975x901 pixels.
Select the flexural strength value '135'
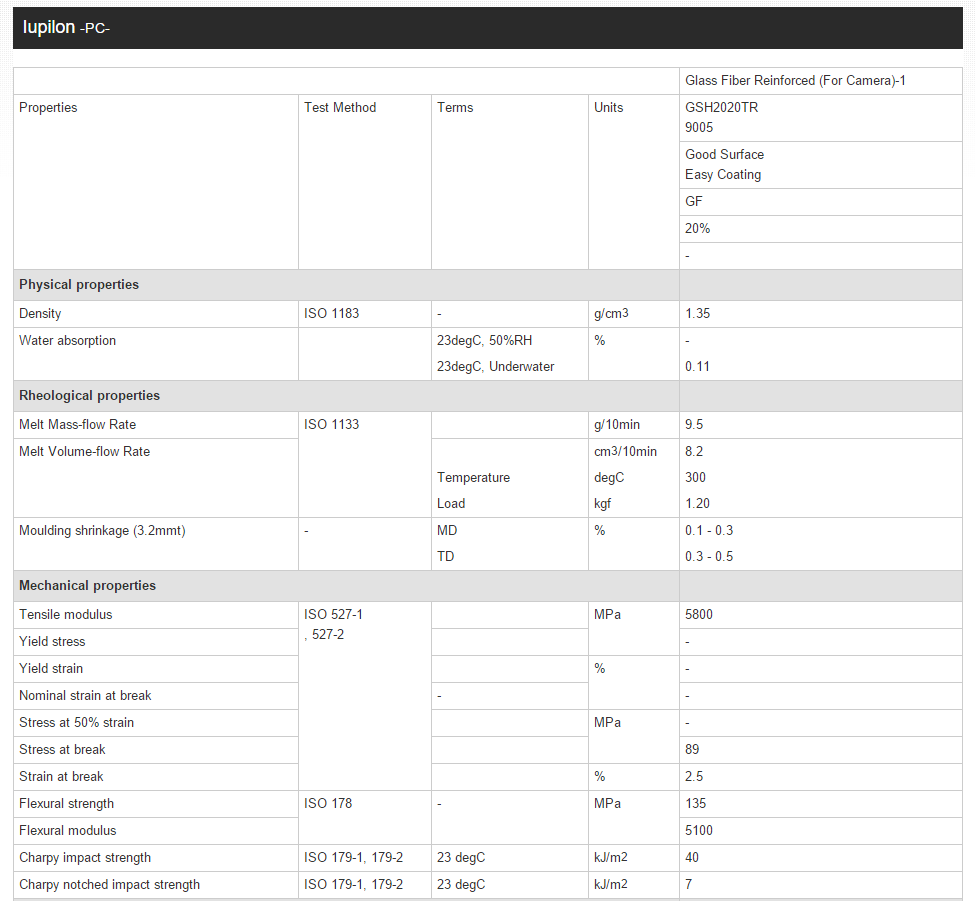pyautogui.click(x=695, y=804)
